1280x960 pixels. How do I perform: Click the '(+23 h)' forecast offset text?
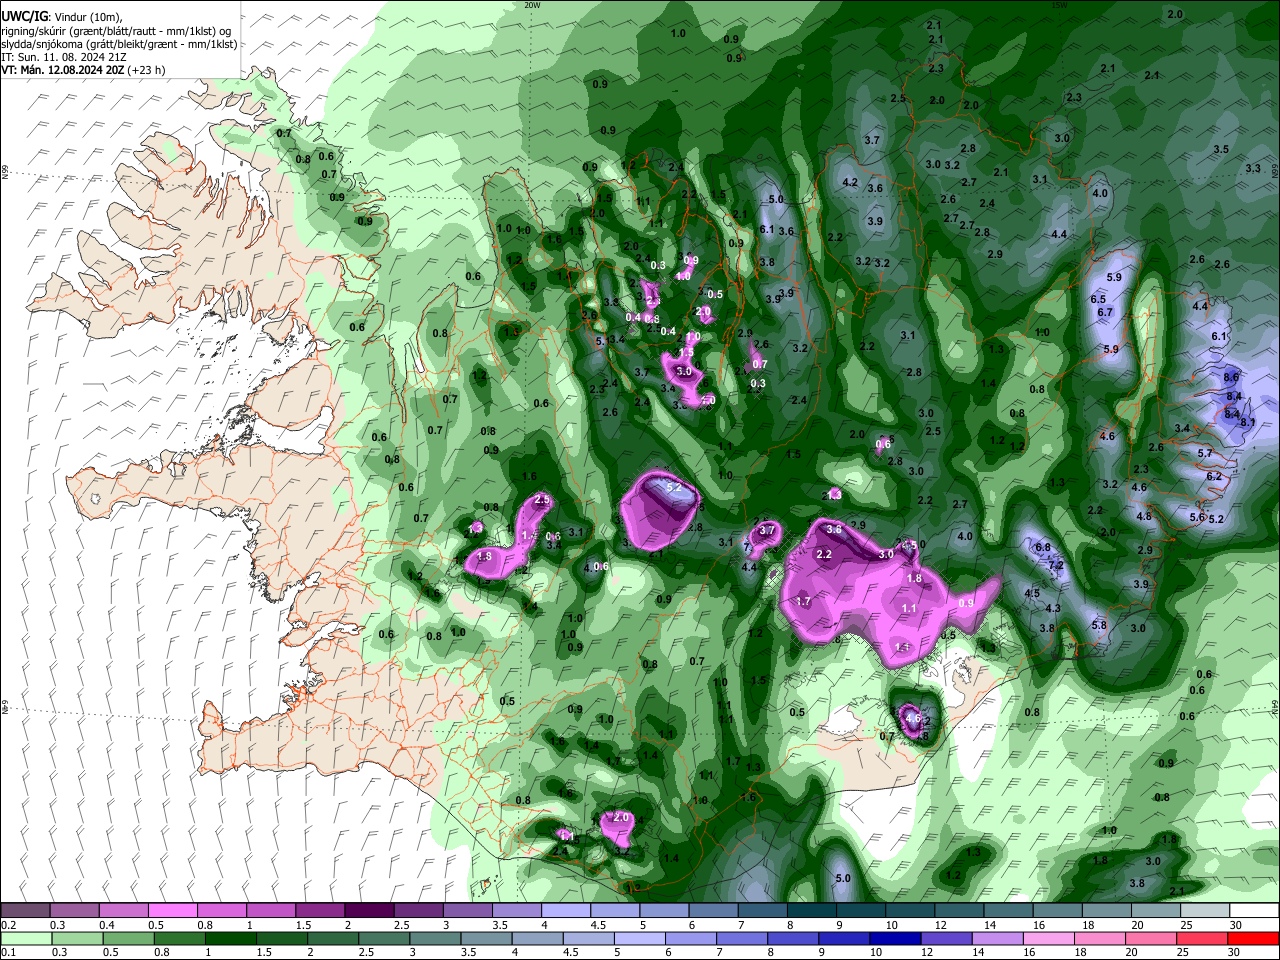coord(146,70)
